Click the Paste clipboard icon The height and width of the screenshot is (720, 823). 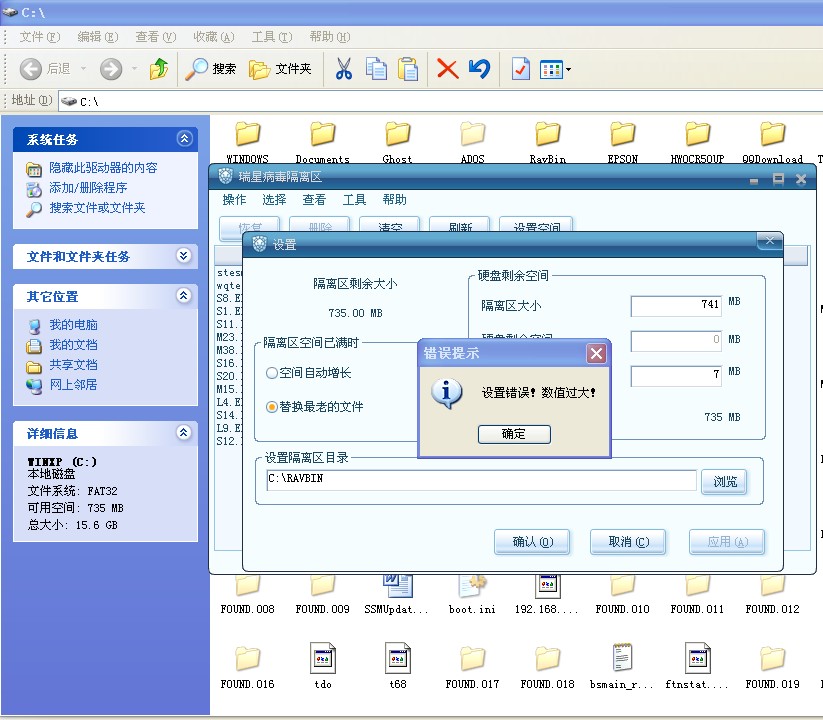click(x=408, y=69)
